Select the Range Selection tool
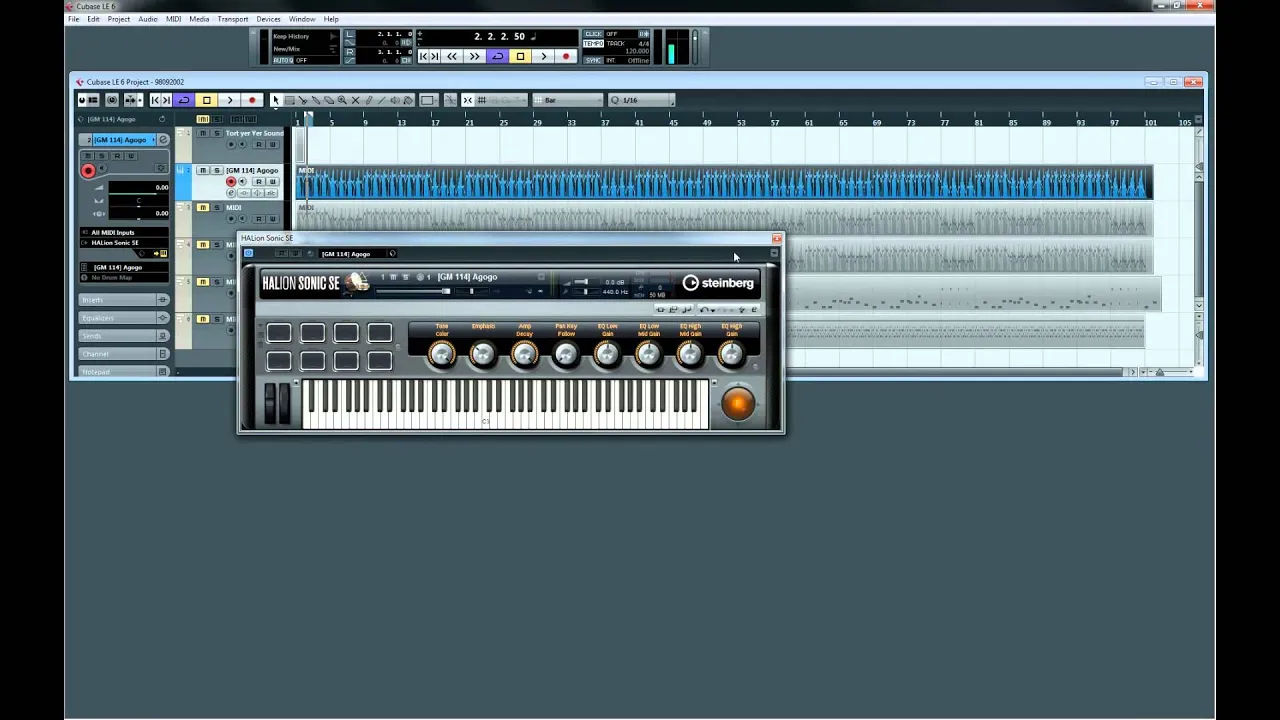Screen dimensions: 1280x720 coord(289,100)
